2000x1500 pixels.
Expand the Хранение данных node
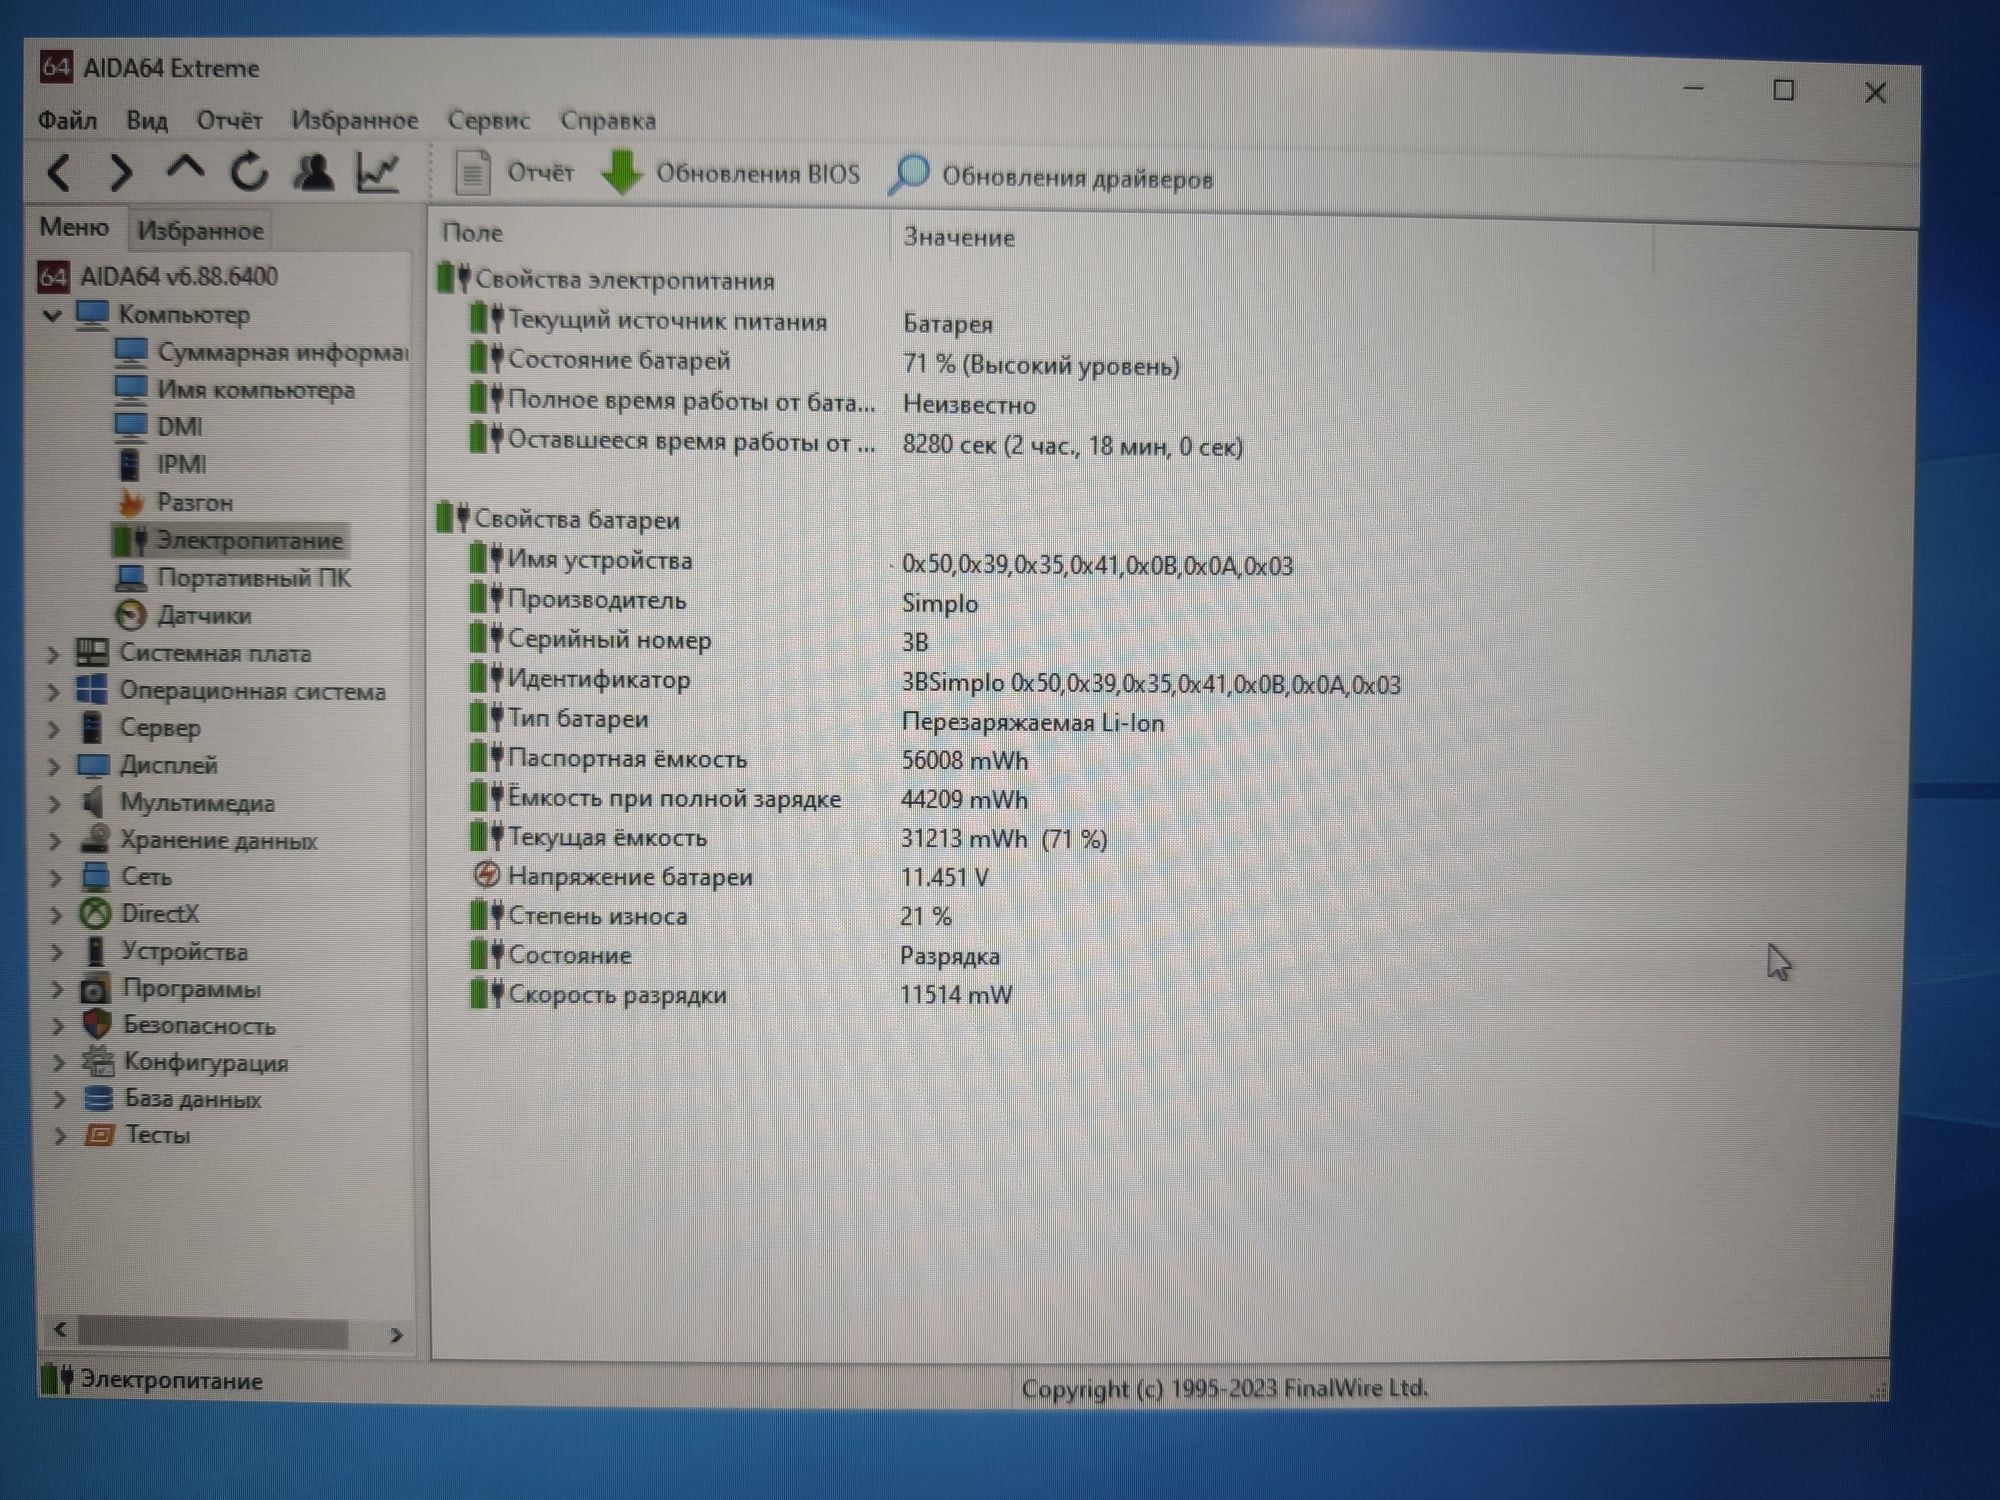[x=55, y=841]
